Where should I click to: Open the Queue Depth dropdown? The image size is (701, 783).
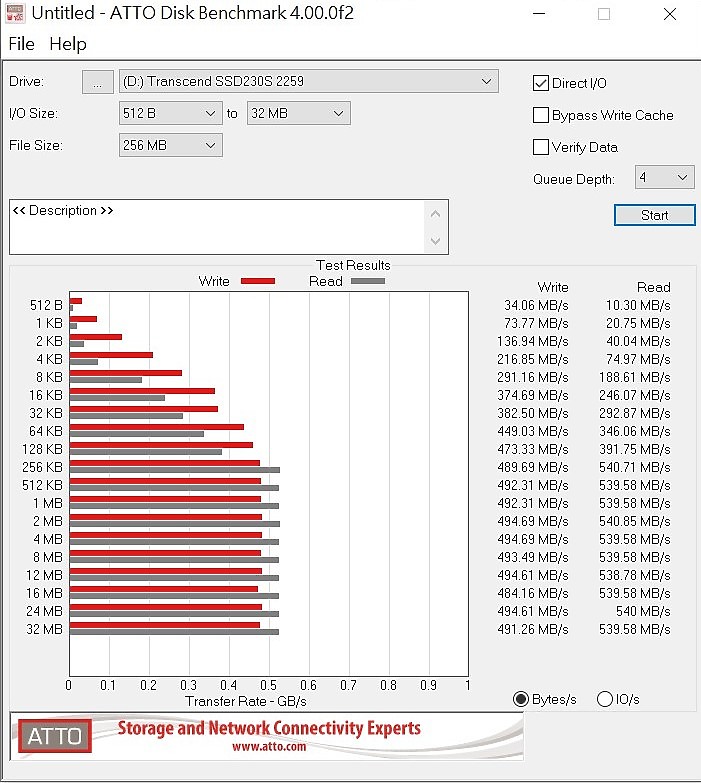point(664,177)
